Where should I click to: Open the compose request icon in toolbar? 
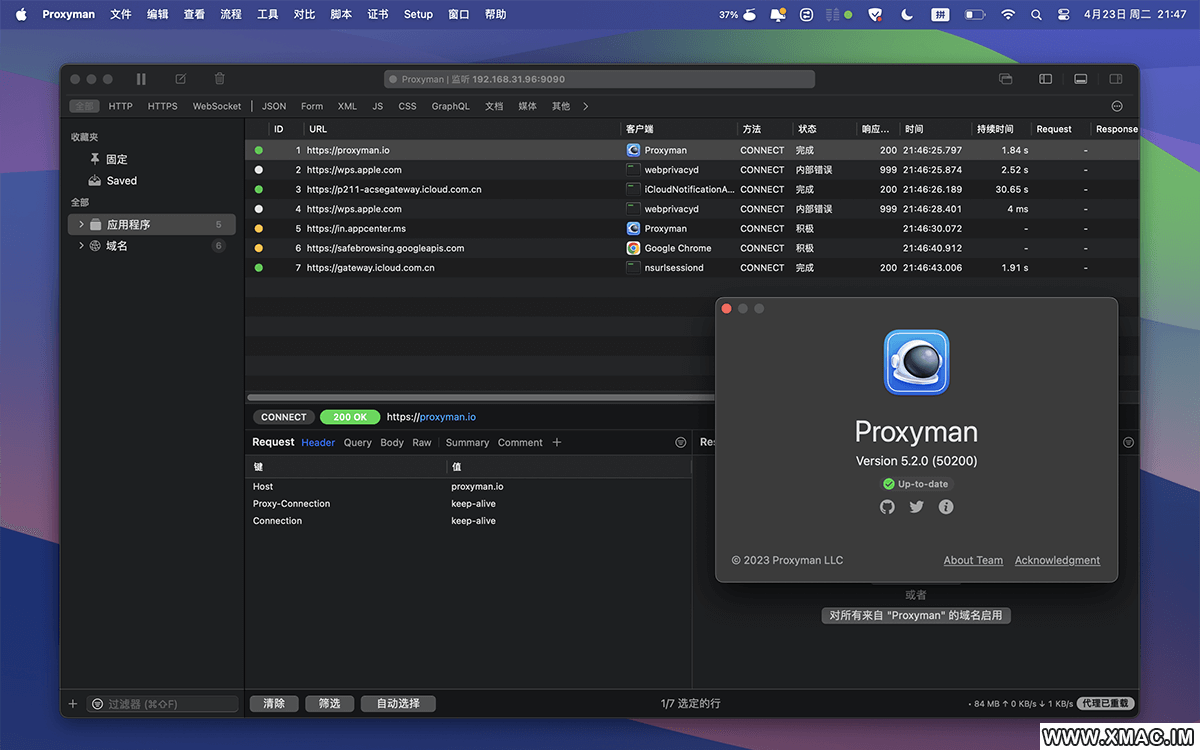click(181, 79)
